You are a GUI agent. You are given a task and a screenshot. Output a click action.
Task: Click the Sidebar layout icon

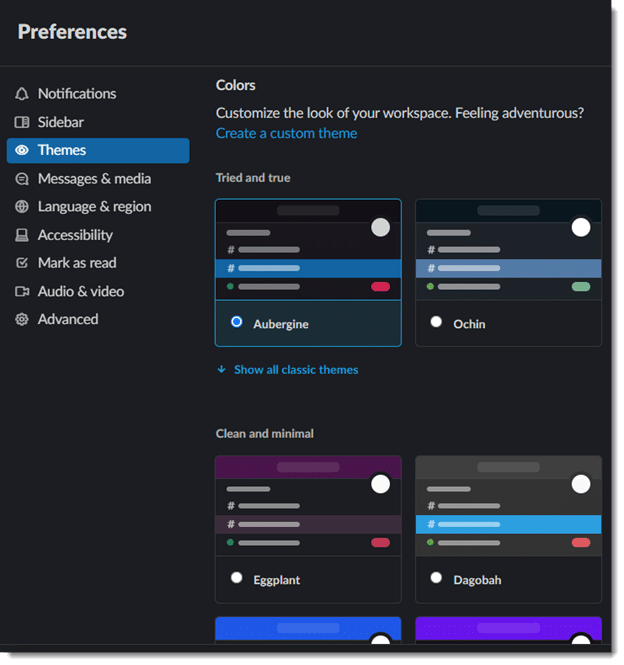tap(22, 122)
